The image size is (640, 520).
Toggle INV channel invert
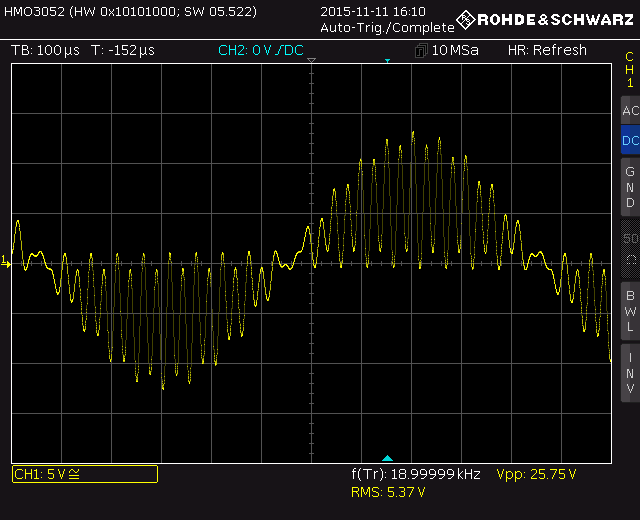629,372
